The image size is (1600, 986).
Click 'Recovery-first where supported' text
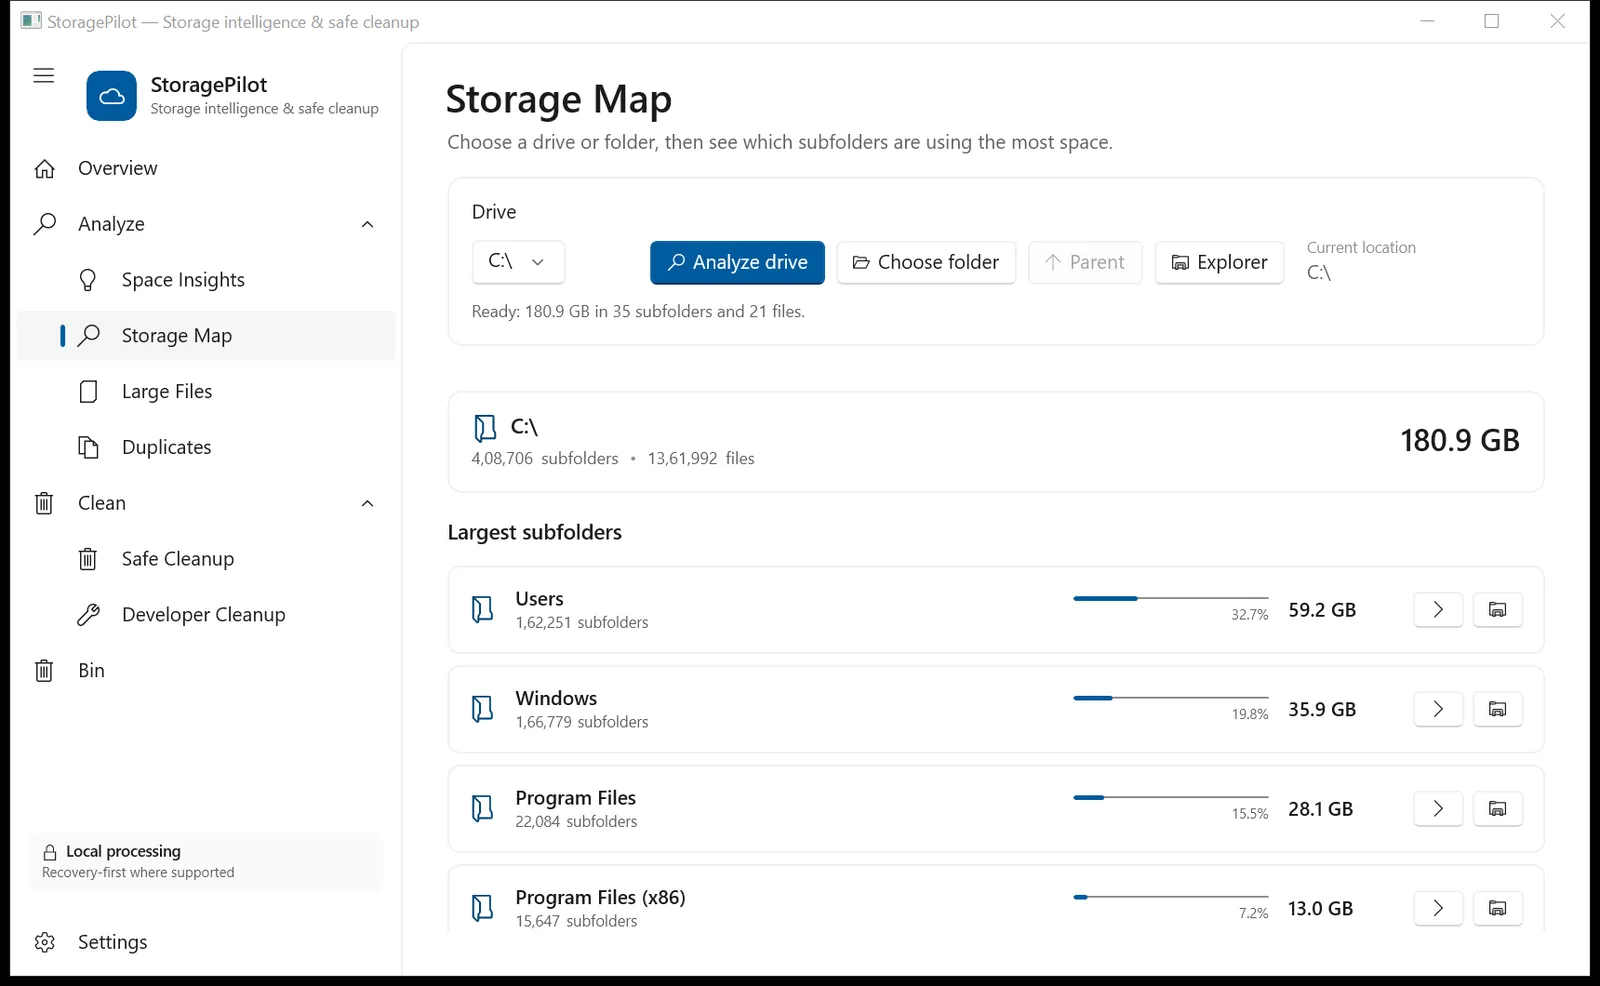(x=138, y=873)
